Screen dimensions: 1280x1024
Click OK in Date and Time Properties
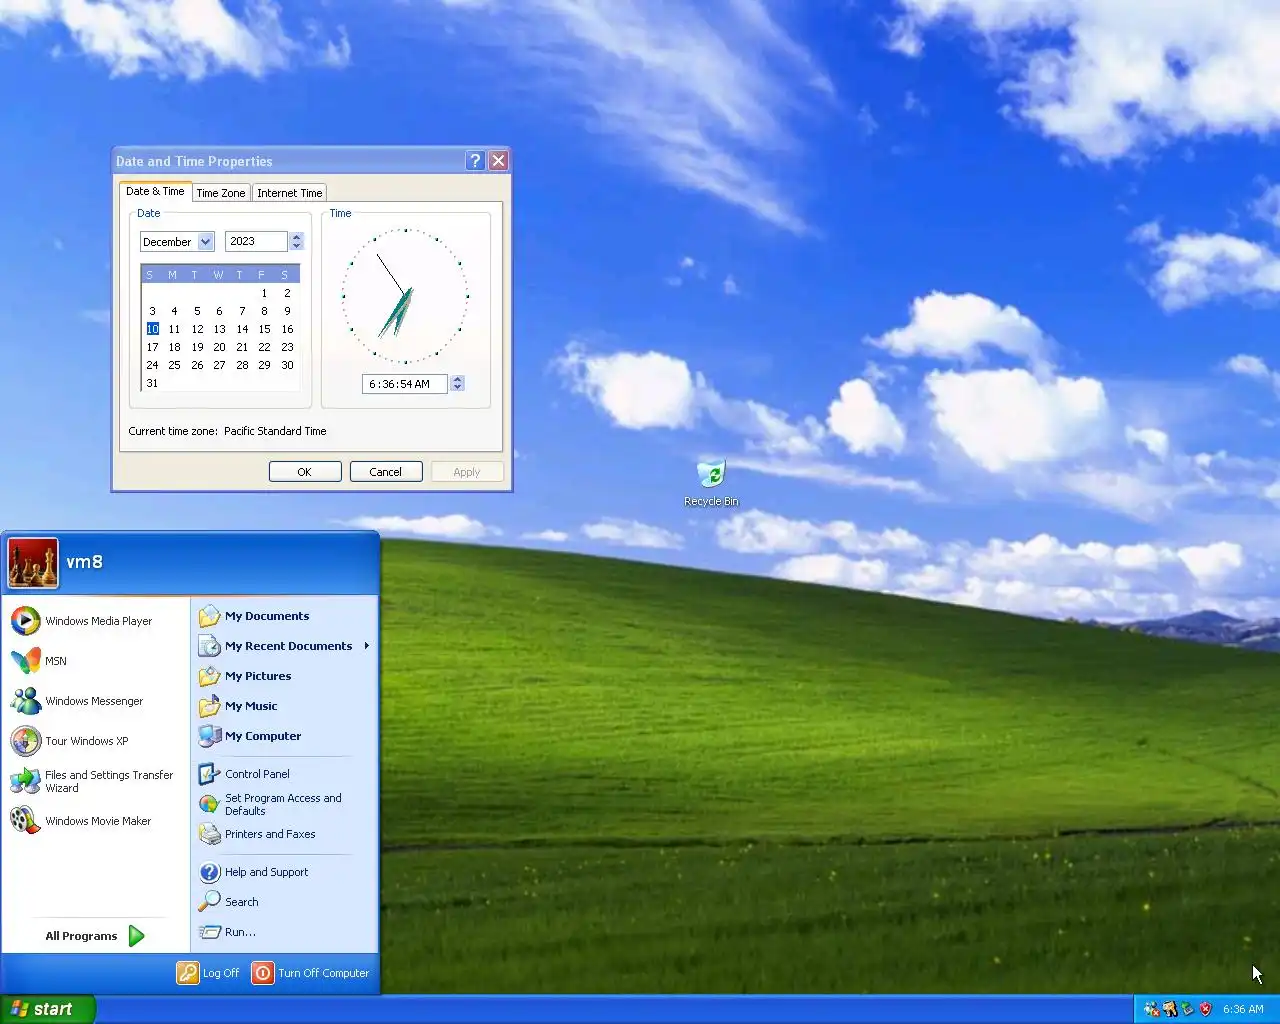point(305,472)
